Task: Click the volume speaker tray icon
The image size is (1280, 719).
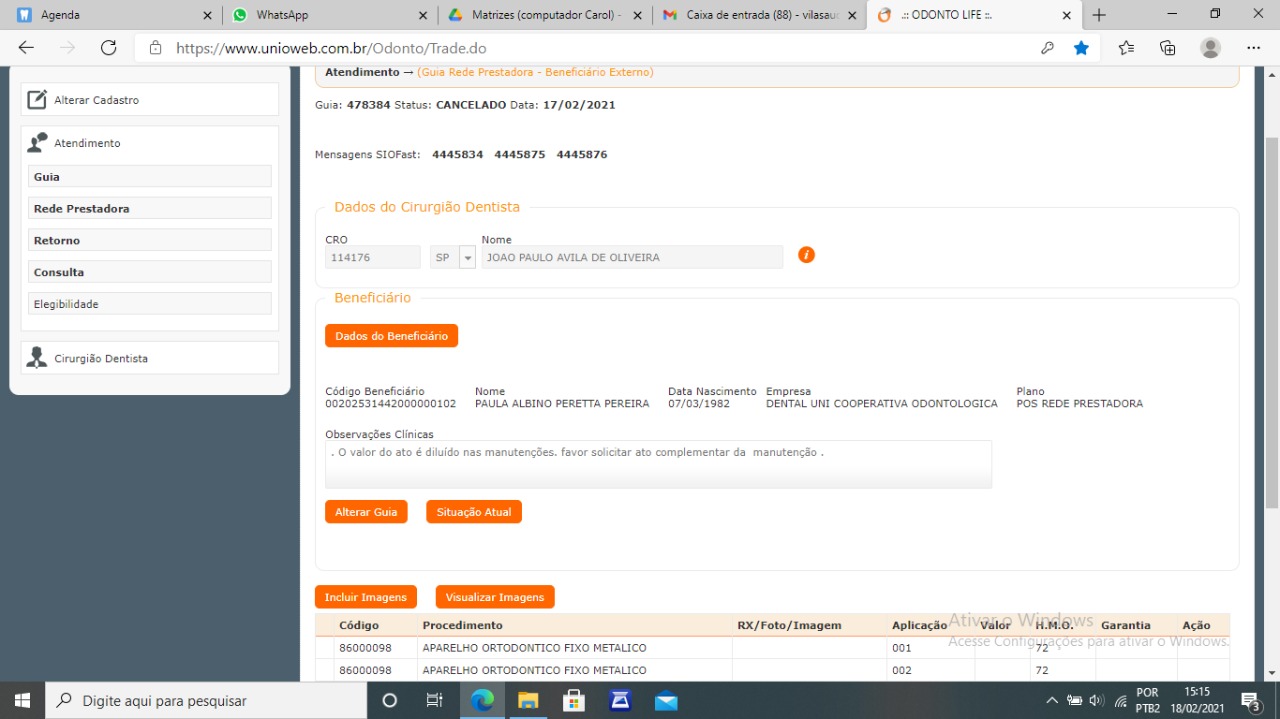Action: pos(1096,700)
